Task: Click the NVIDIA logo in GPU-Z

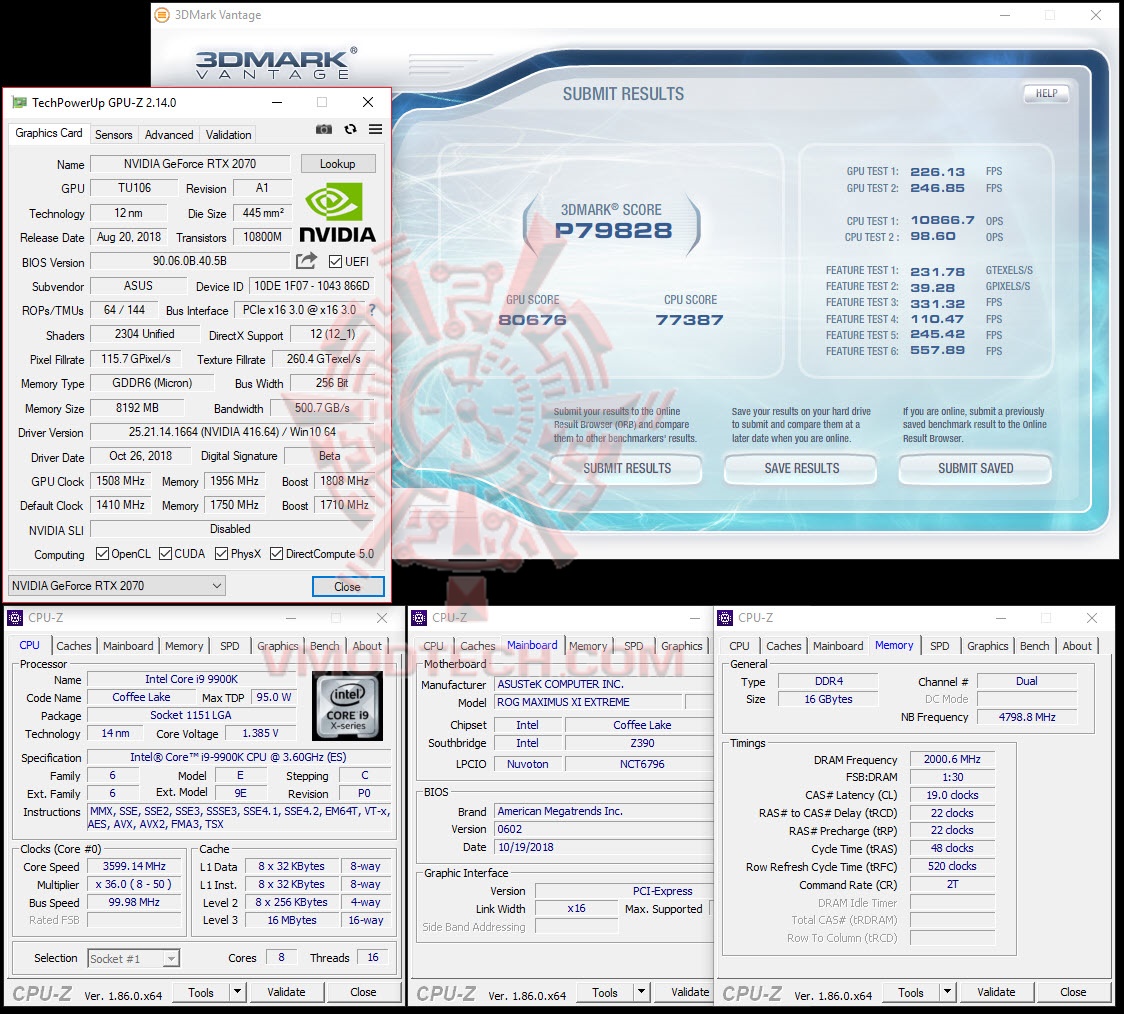Action: (337, 213)
